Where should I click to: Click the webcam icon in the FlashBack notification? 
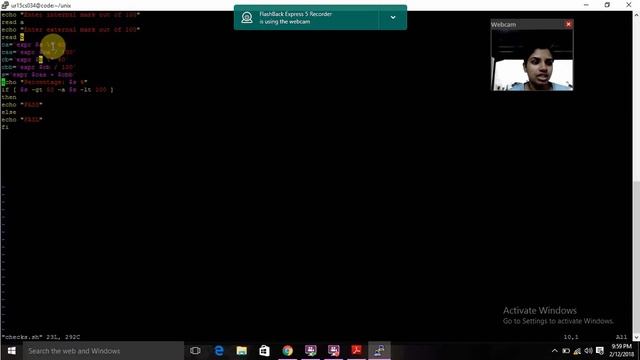[x=247, y=18]
